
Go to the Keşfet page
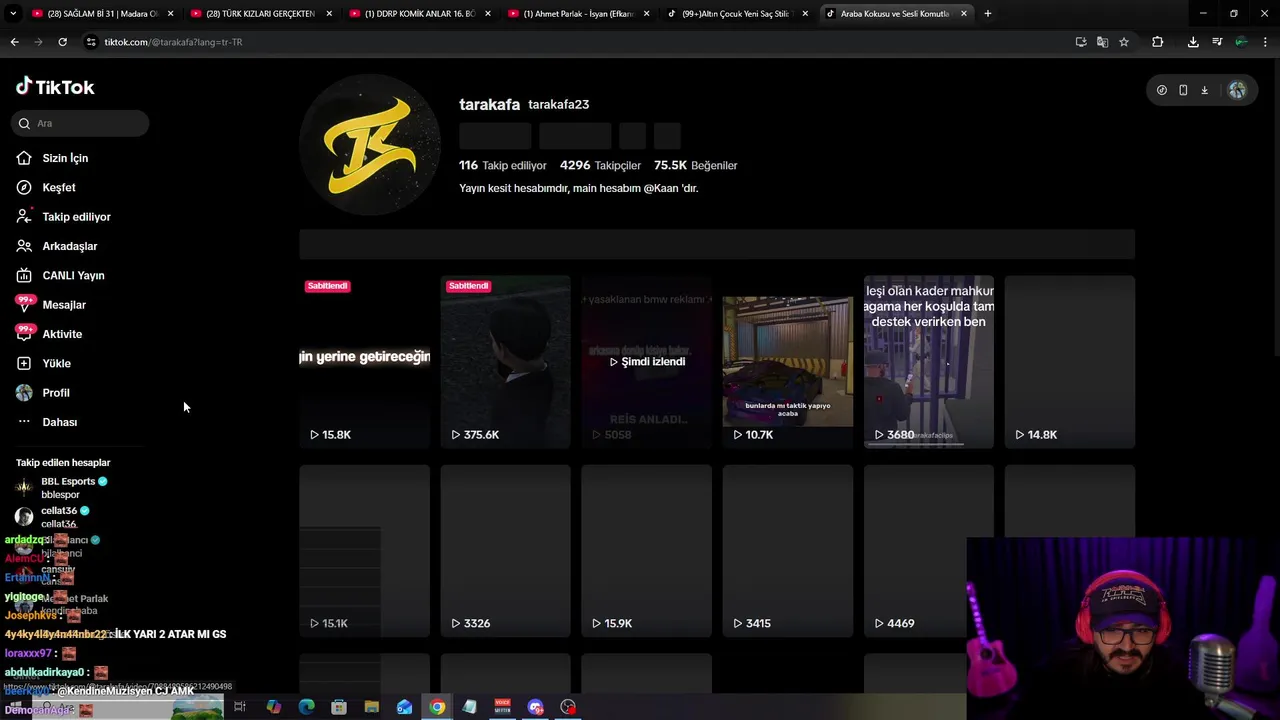58,187
